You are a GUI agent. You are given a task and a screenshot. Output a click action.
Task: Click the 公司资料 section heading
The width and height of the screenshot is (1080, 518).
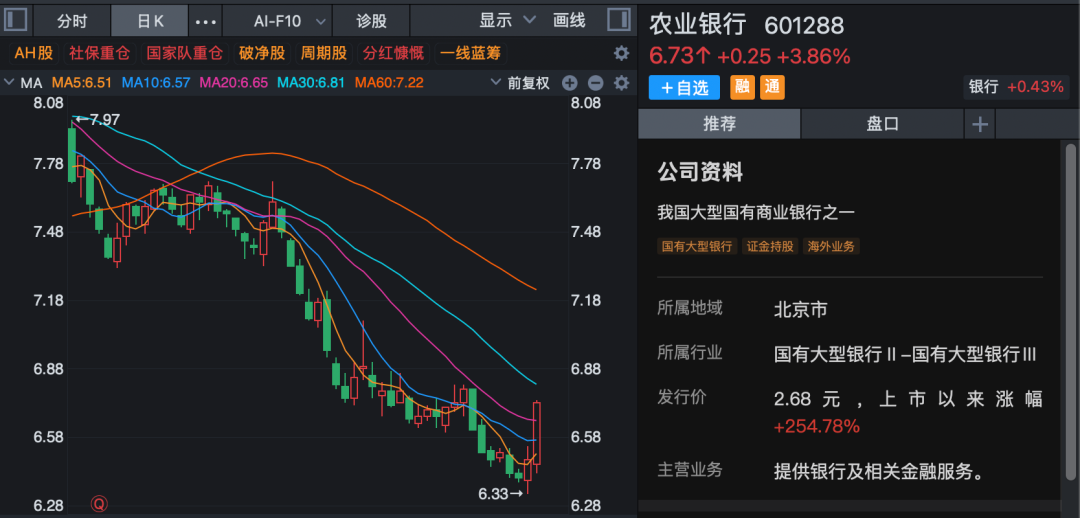click(700, 172)
